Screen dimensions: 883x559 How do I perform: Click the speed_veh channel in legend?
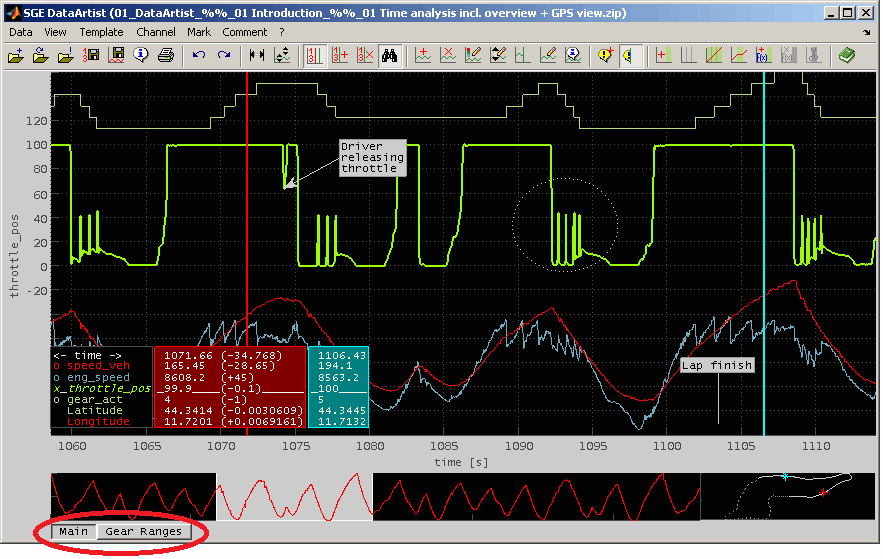click(98, 366)
